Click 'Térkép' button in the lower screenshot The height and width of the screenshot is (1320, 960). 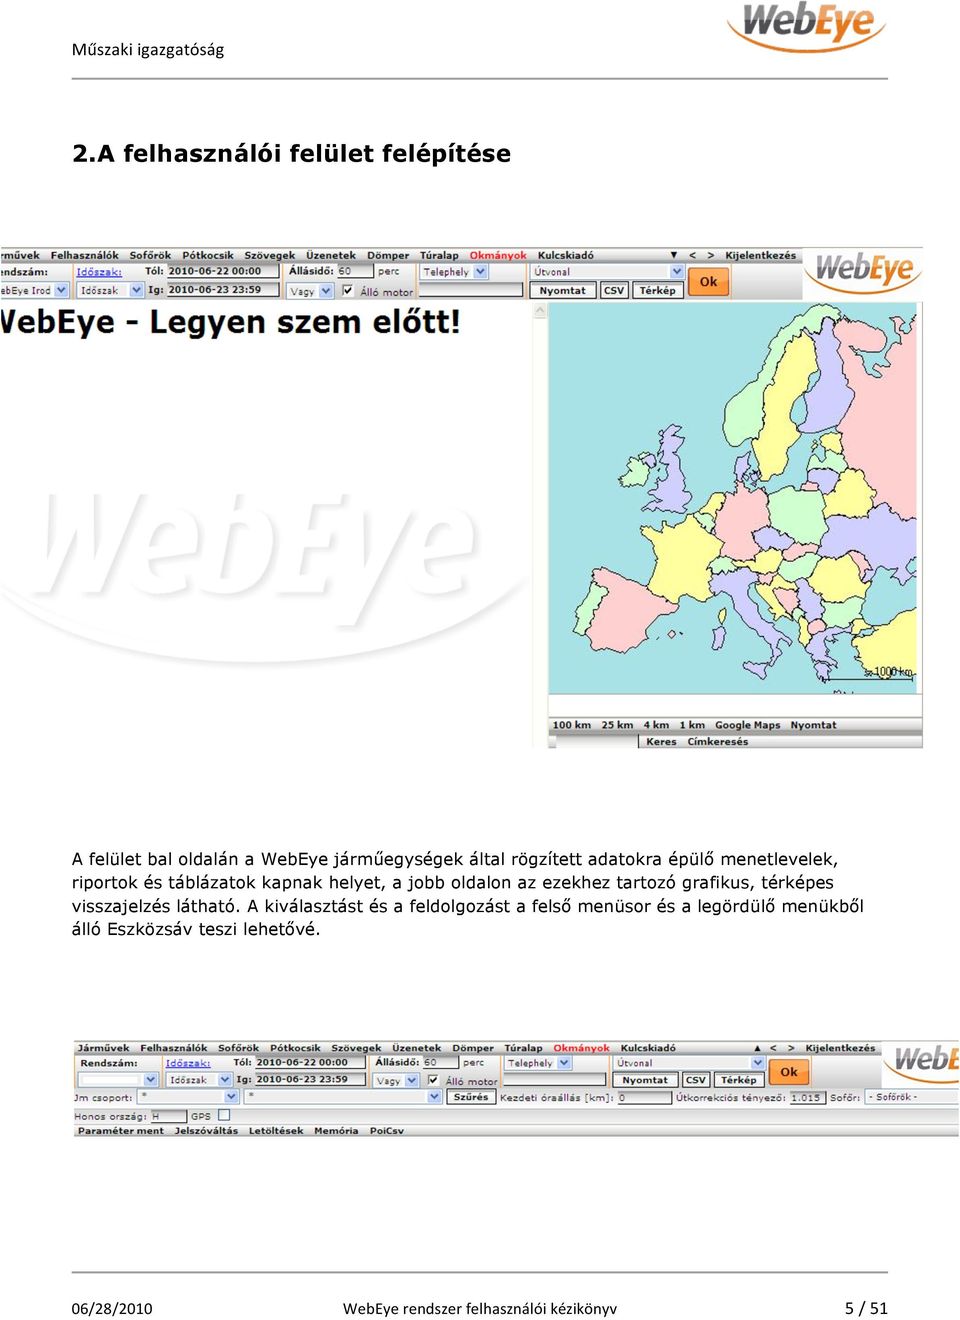tap(738, 1080)
